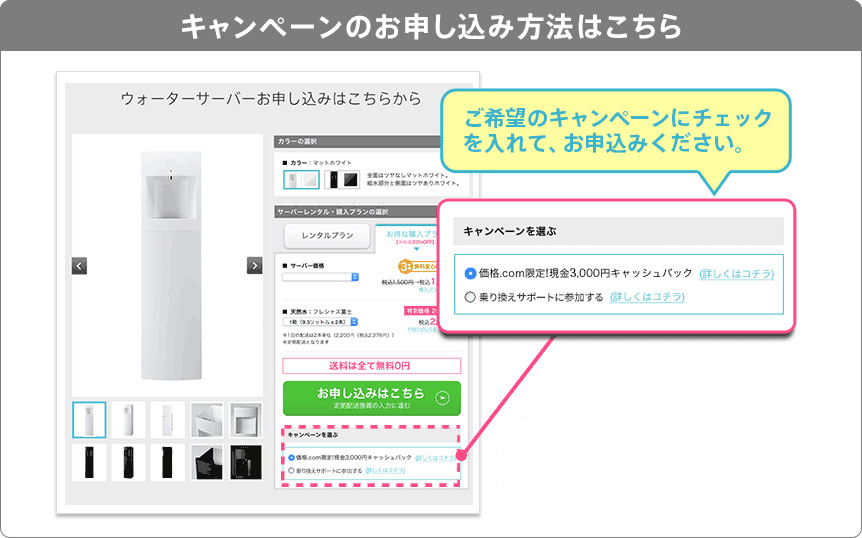Click the 送料は全て無料0円 banner
862x538 pixels.
pos(372,366)
